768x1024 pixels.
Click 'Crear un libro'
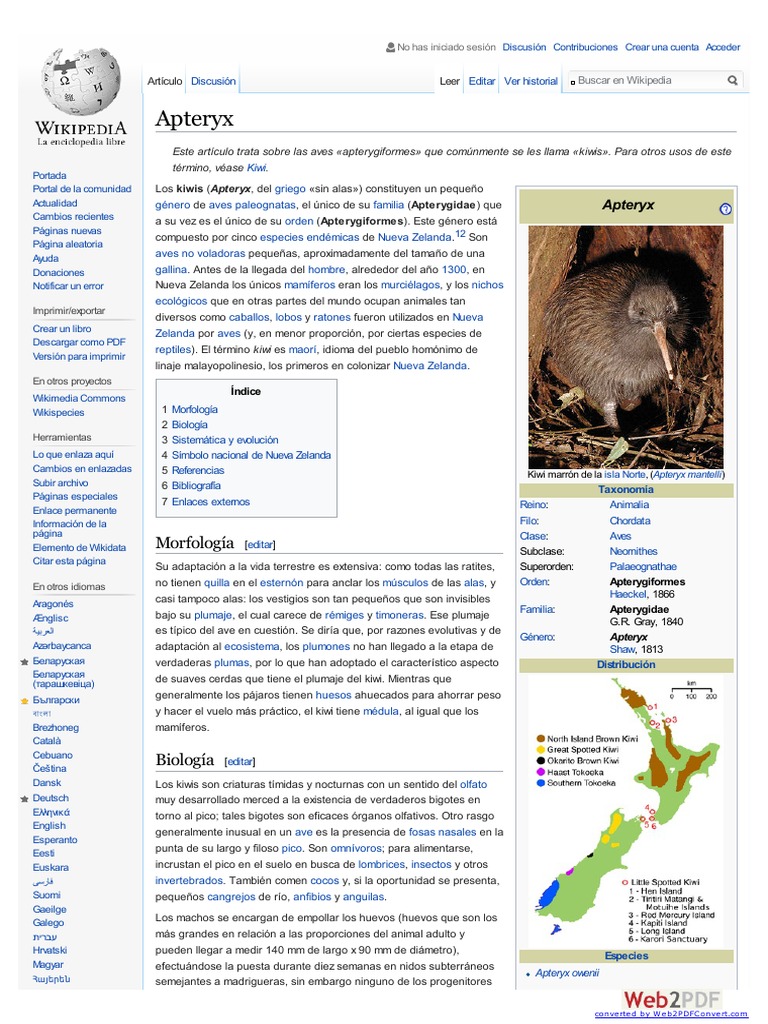pos(62,328)
